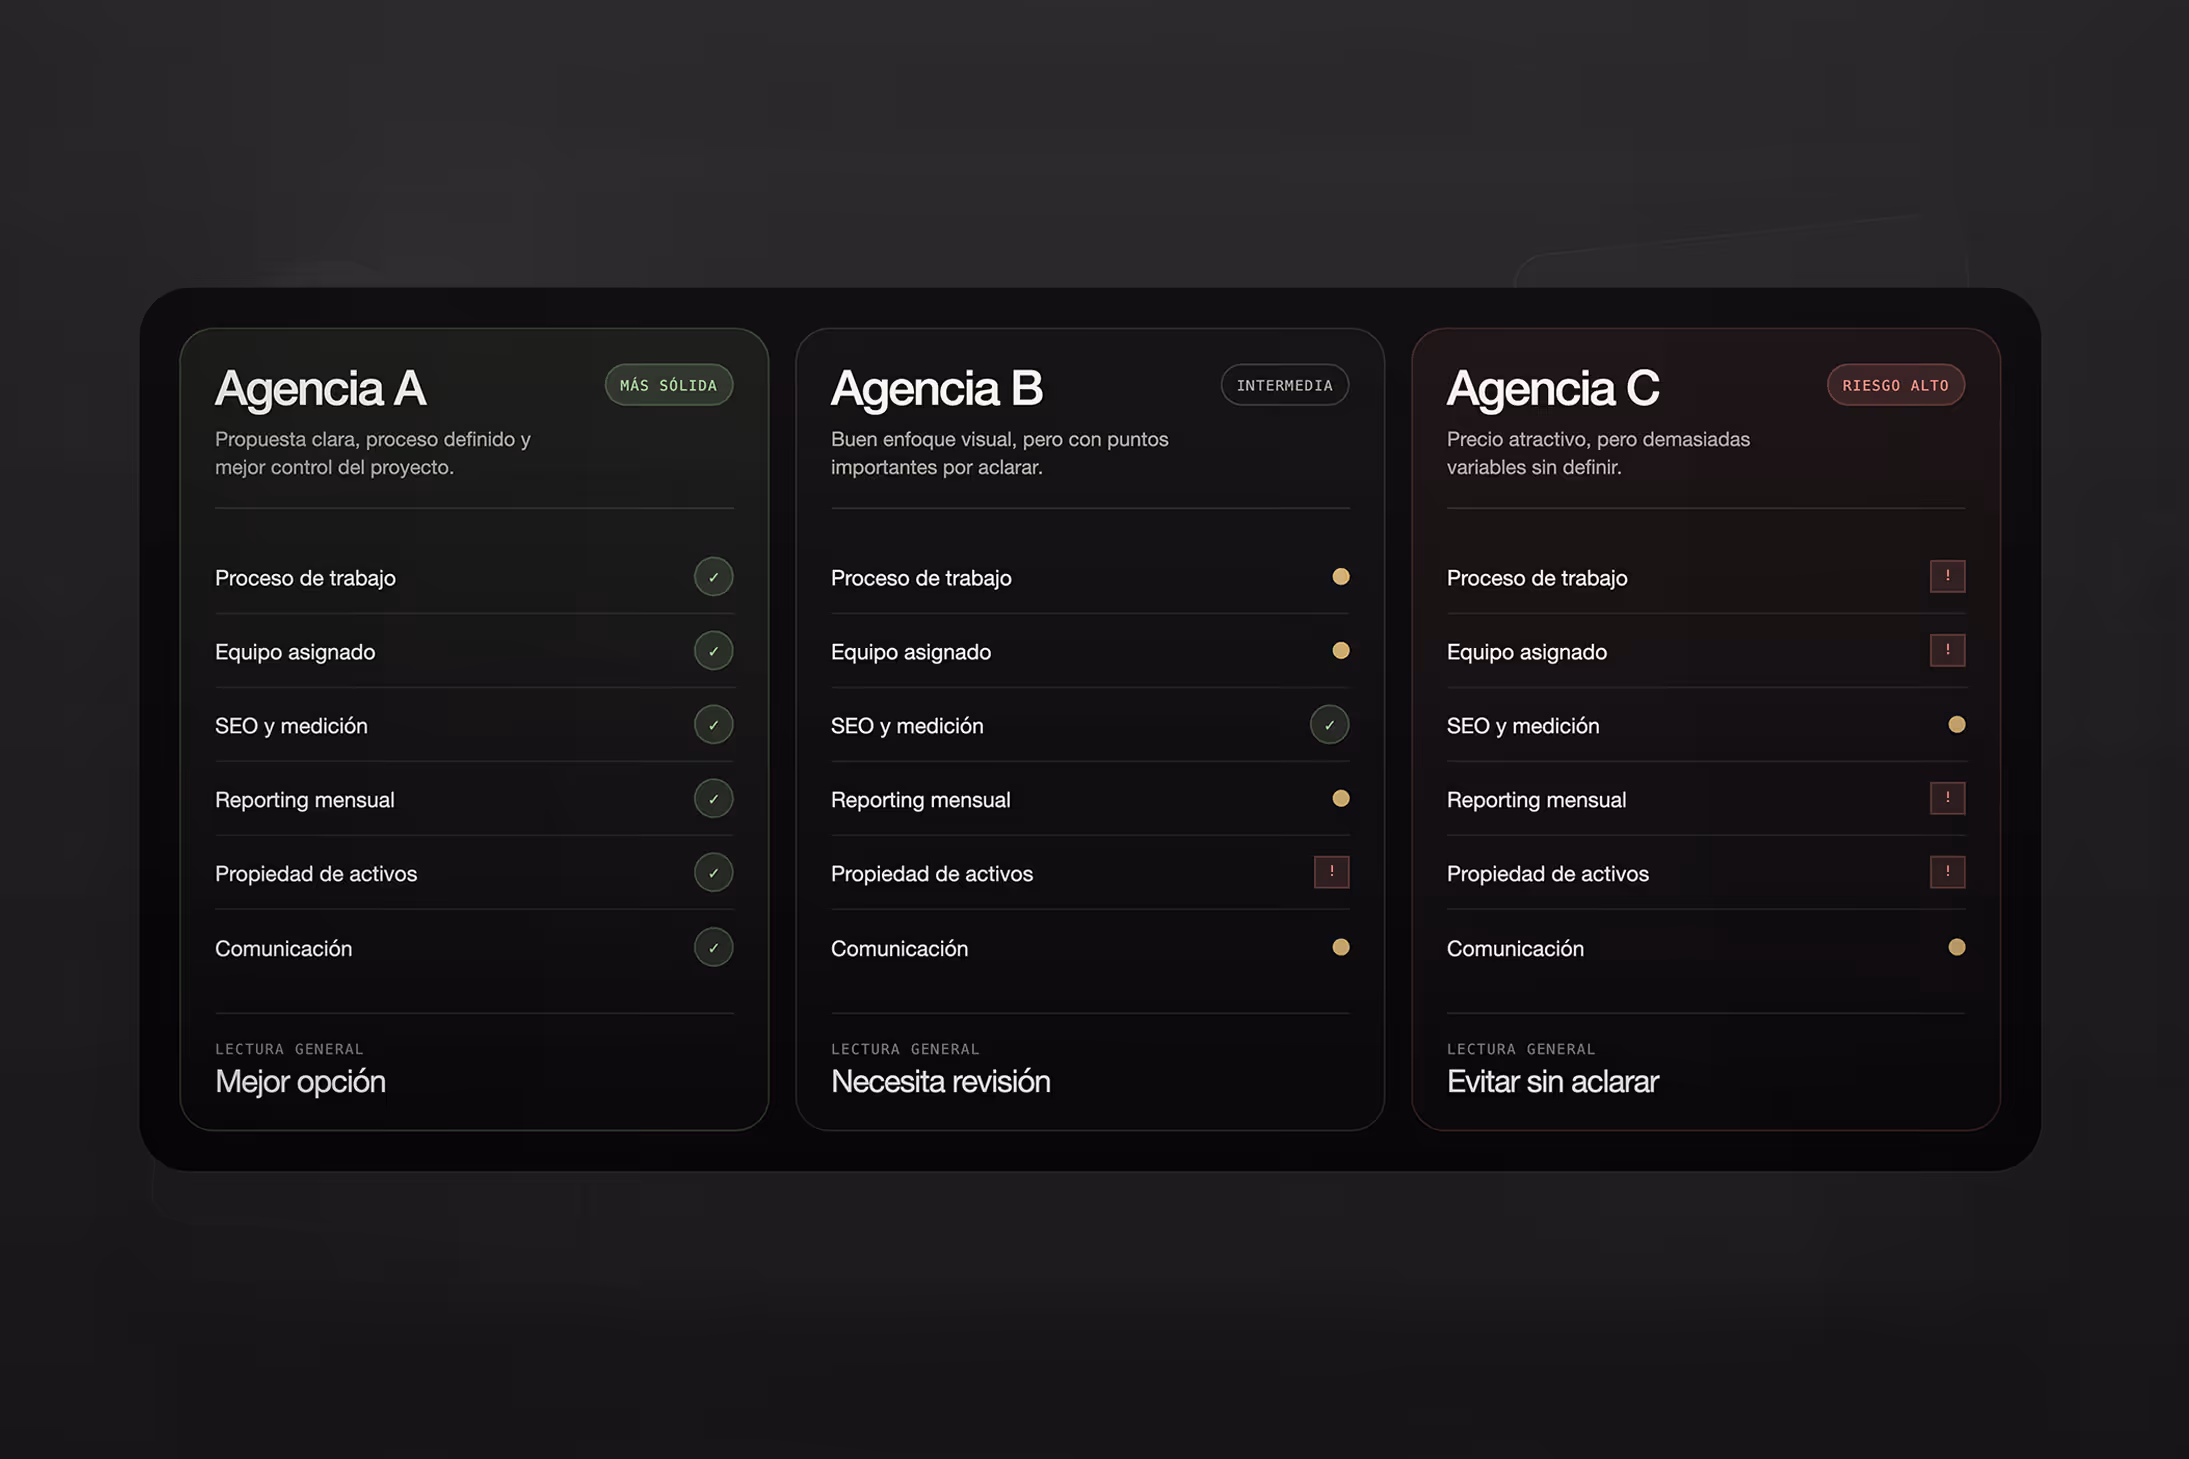The image size is (2189, 1459).
Task: Click Agencia C 'Comunicación' amber dot
Action: [1956, 946]
